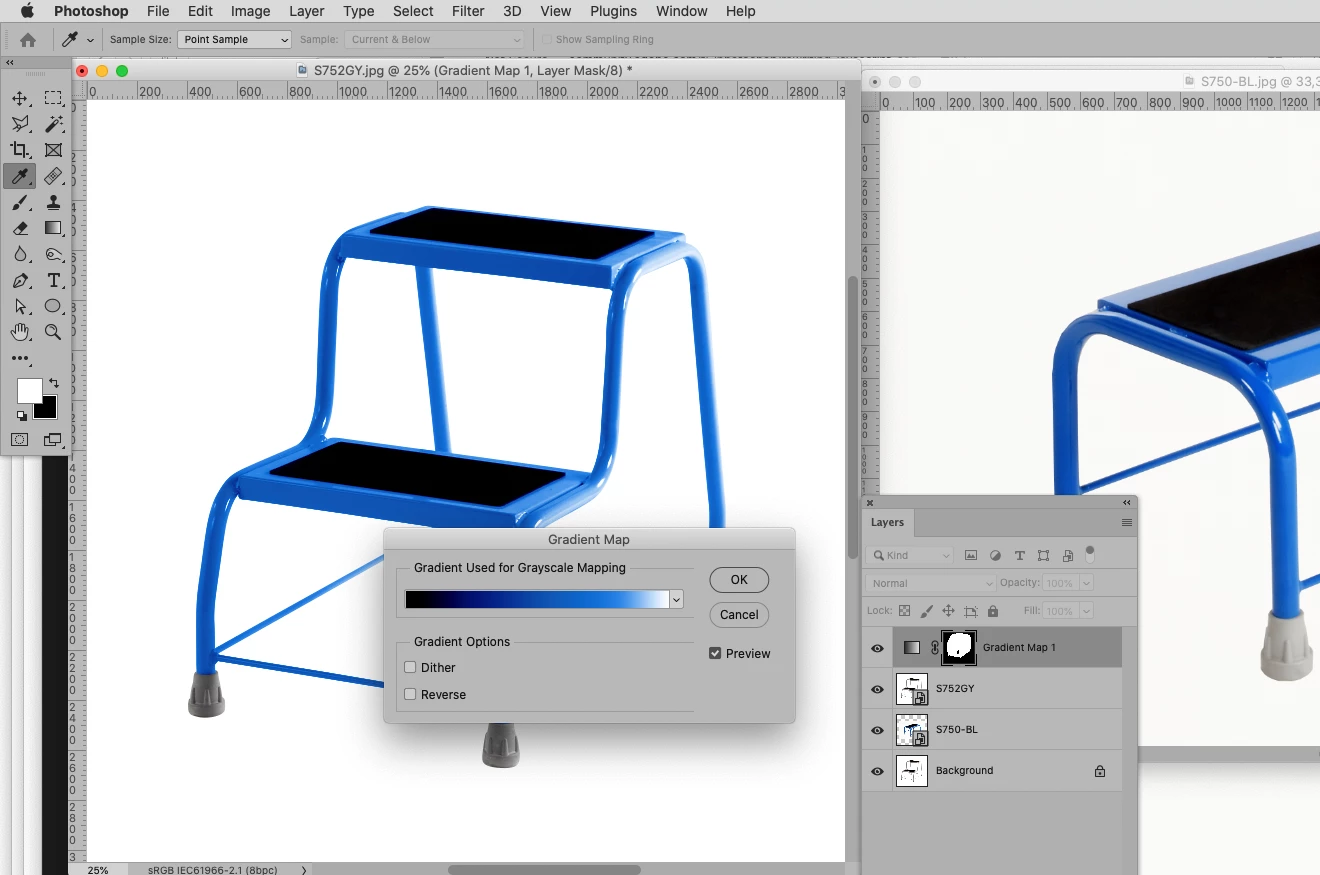
Task: Open the Image menu
Action: [250, 11]
